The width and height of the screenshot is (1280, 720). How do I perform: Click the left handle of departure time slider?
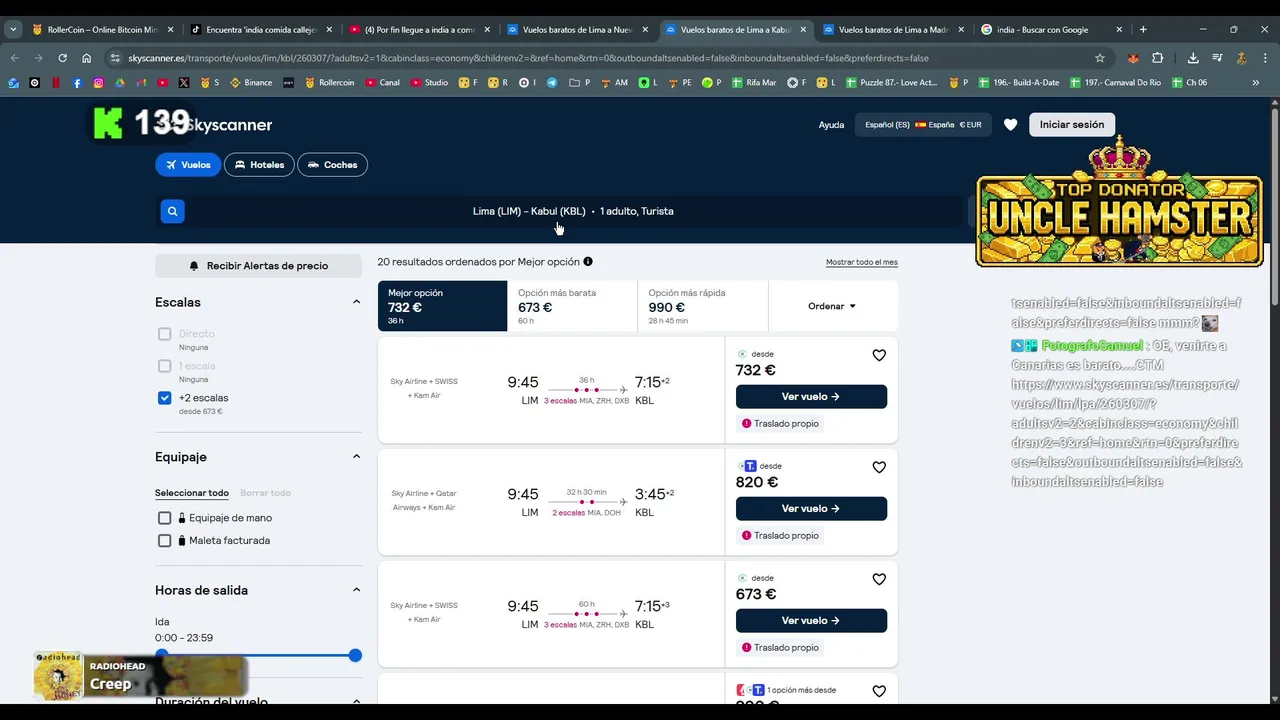pyautogui.click(x=162, y=655)
